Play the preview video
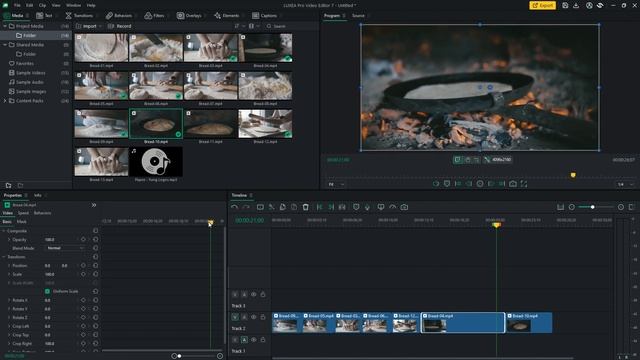Image resolution: width=640 pixels, height=360 pixels. point(480,184)
